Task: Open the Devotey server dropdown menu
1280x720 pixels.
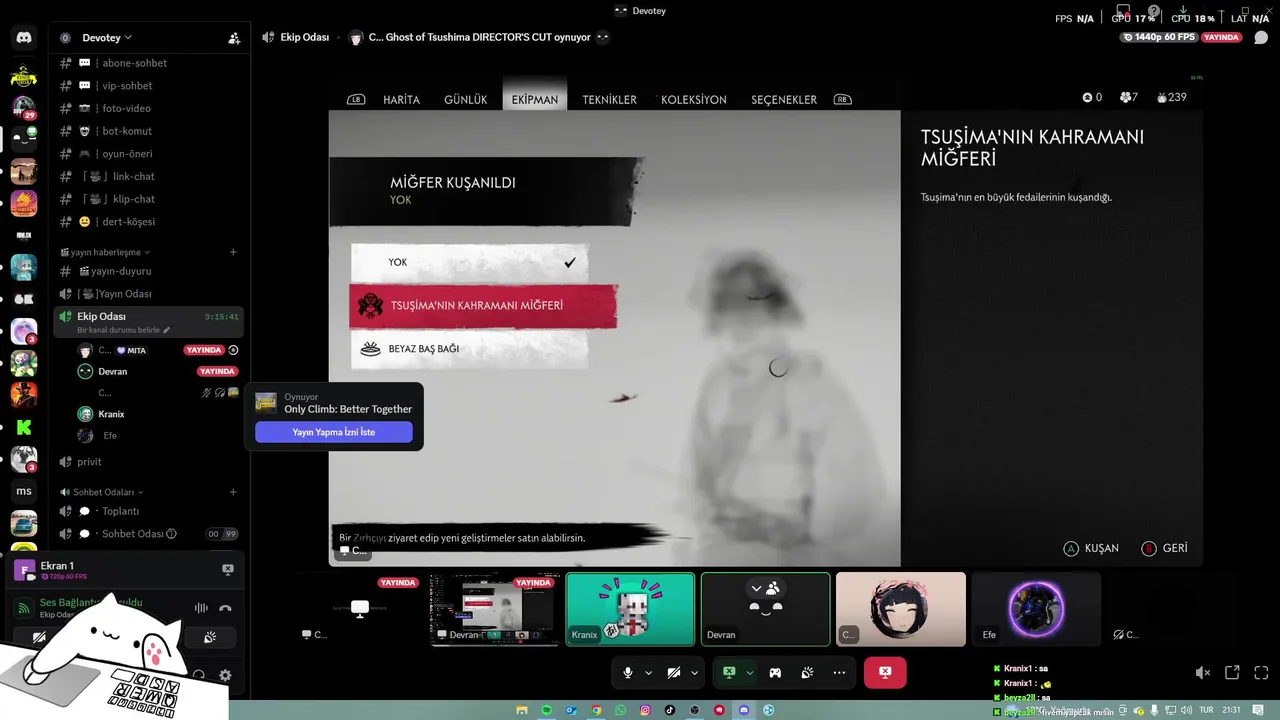Action: 107,38
